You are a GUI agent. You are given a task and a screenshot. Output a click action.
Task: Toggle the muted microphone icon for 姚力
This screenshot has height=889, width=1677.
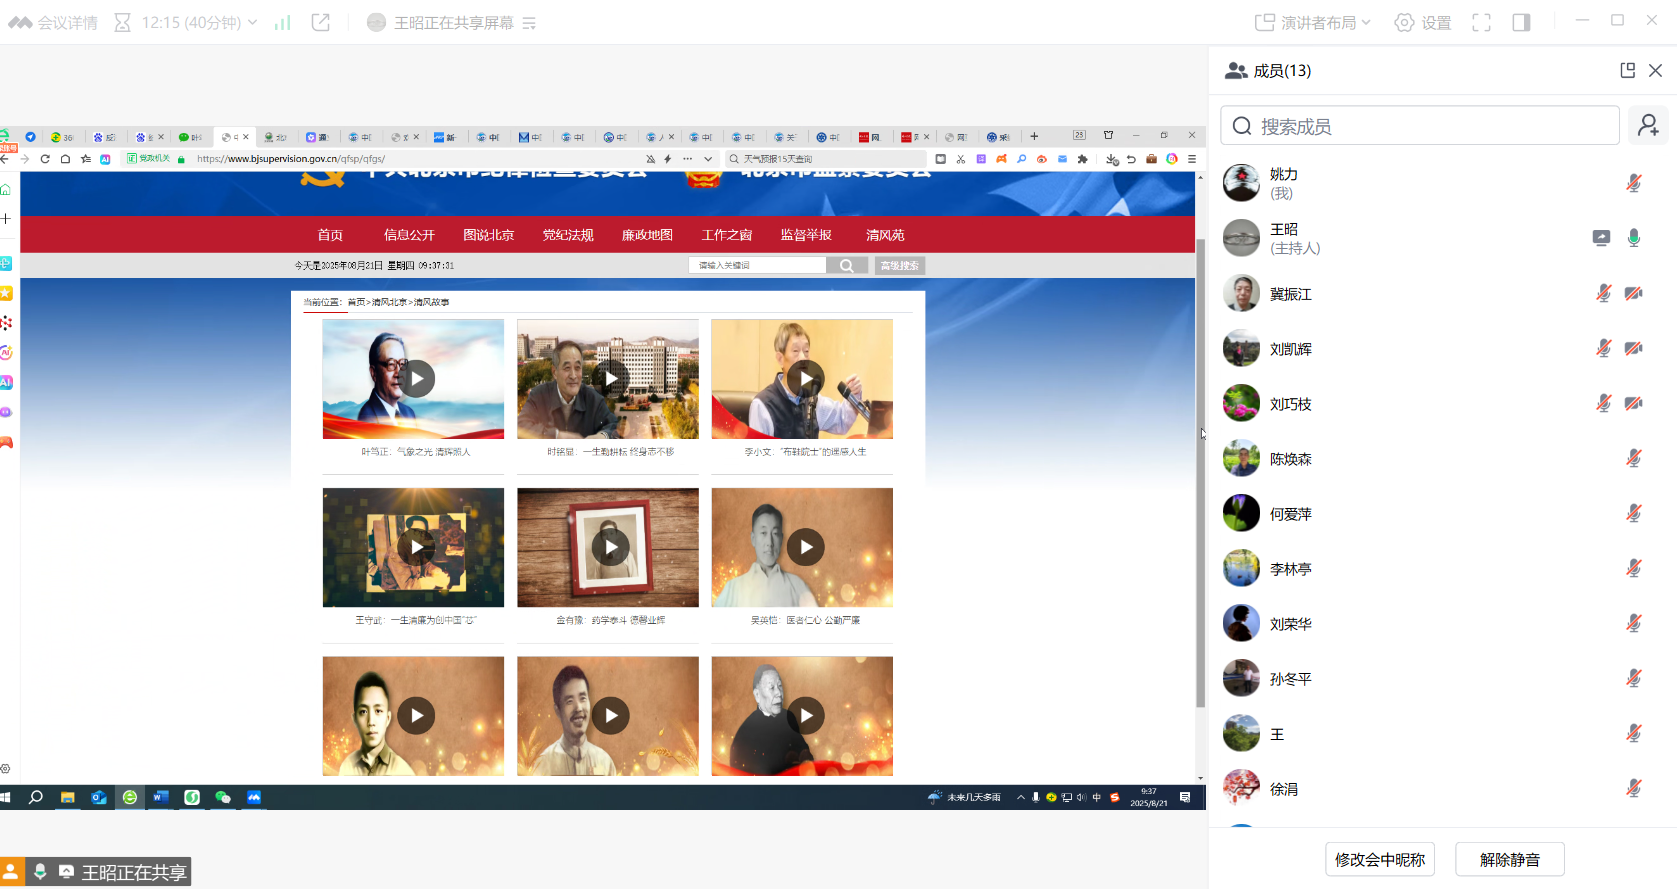pyautogui.click(x=1633, y=183)
